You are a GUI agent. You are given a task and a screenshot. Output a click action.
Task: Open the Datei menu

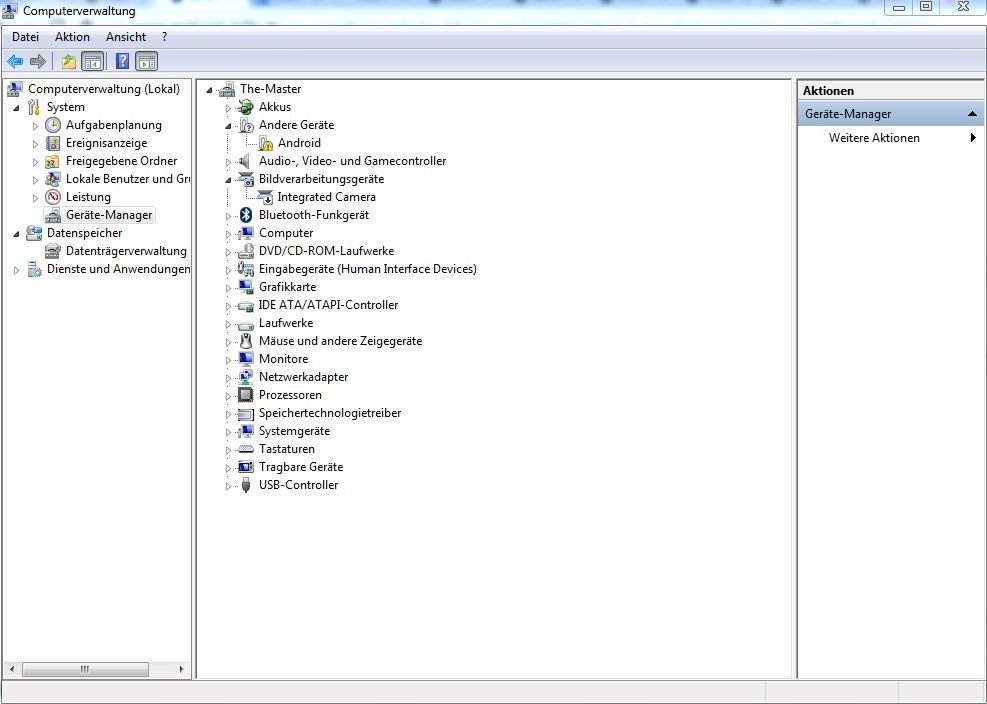(x=25, y=37)
